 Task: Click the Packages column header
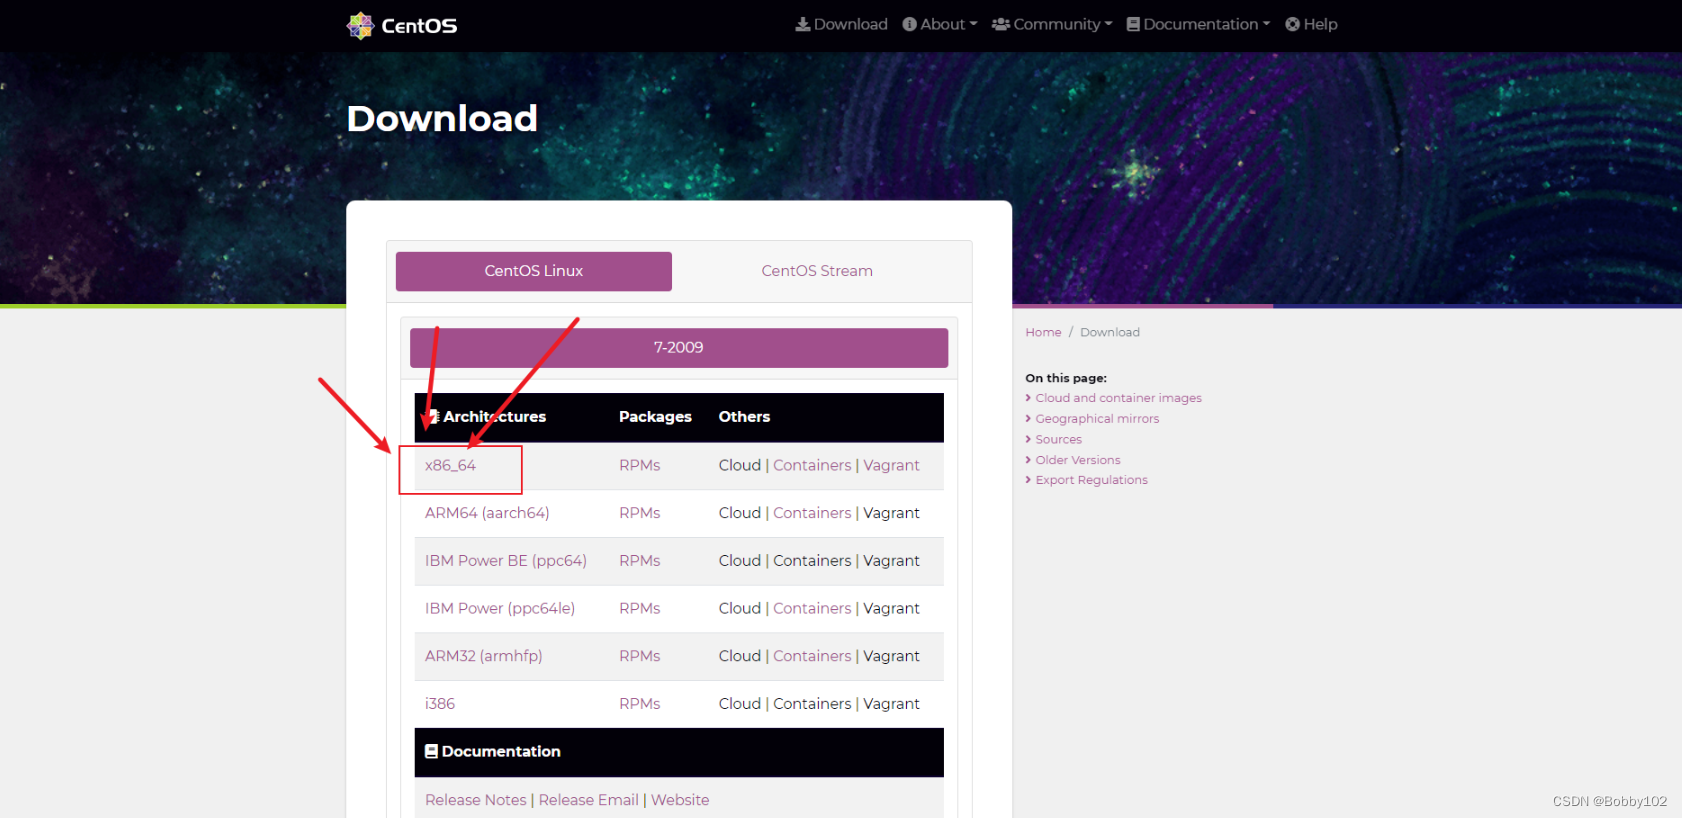[655, 417]
